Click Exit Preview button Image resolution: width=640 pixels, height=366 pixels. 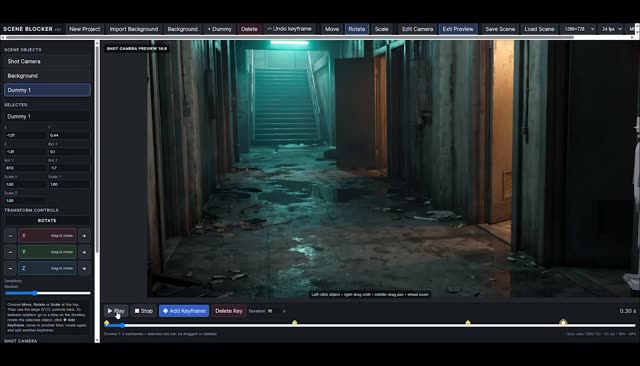pos(458,29)
